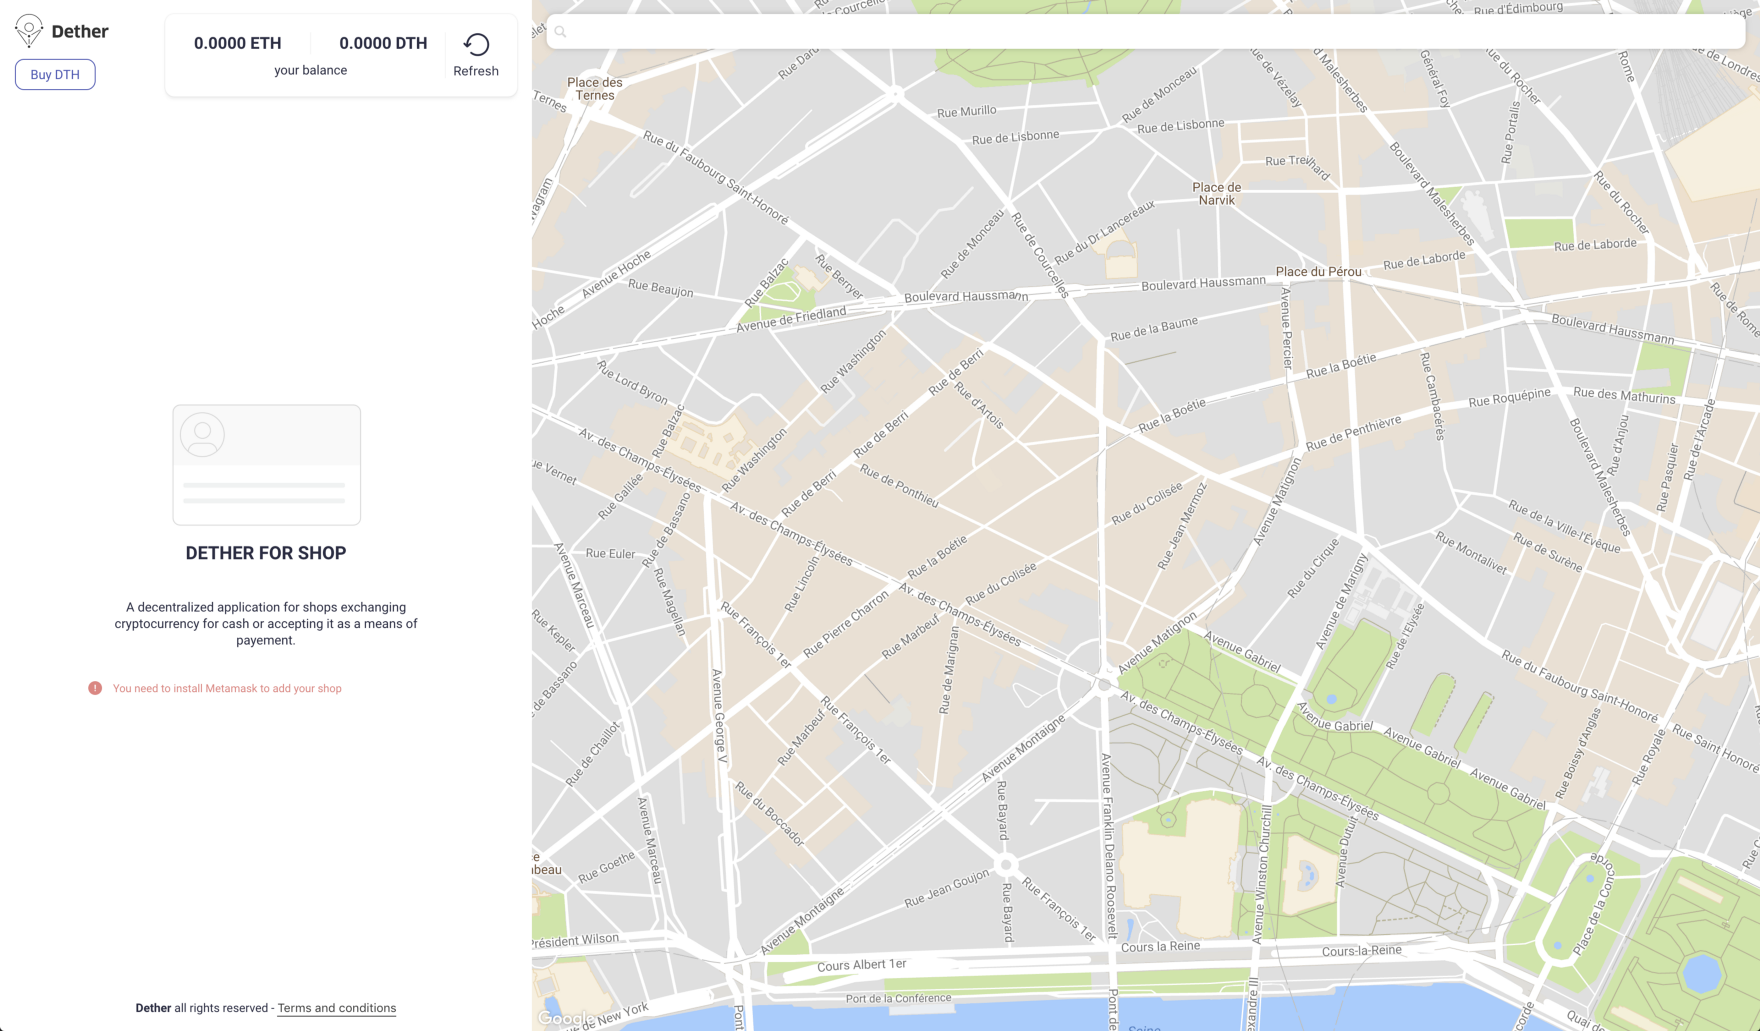The height and width of the screenshot is (1031, 1760).
Task: Click Rue Magellan label on the map
Action: coord(670,602)
